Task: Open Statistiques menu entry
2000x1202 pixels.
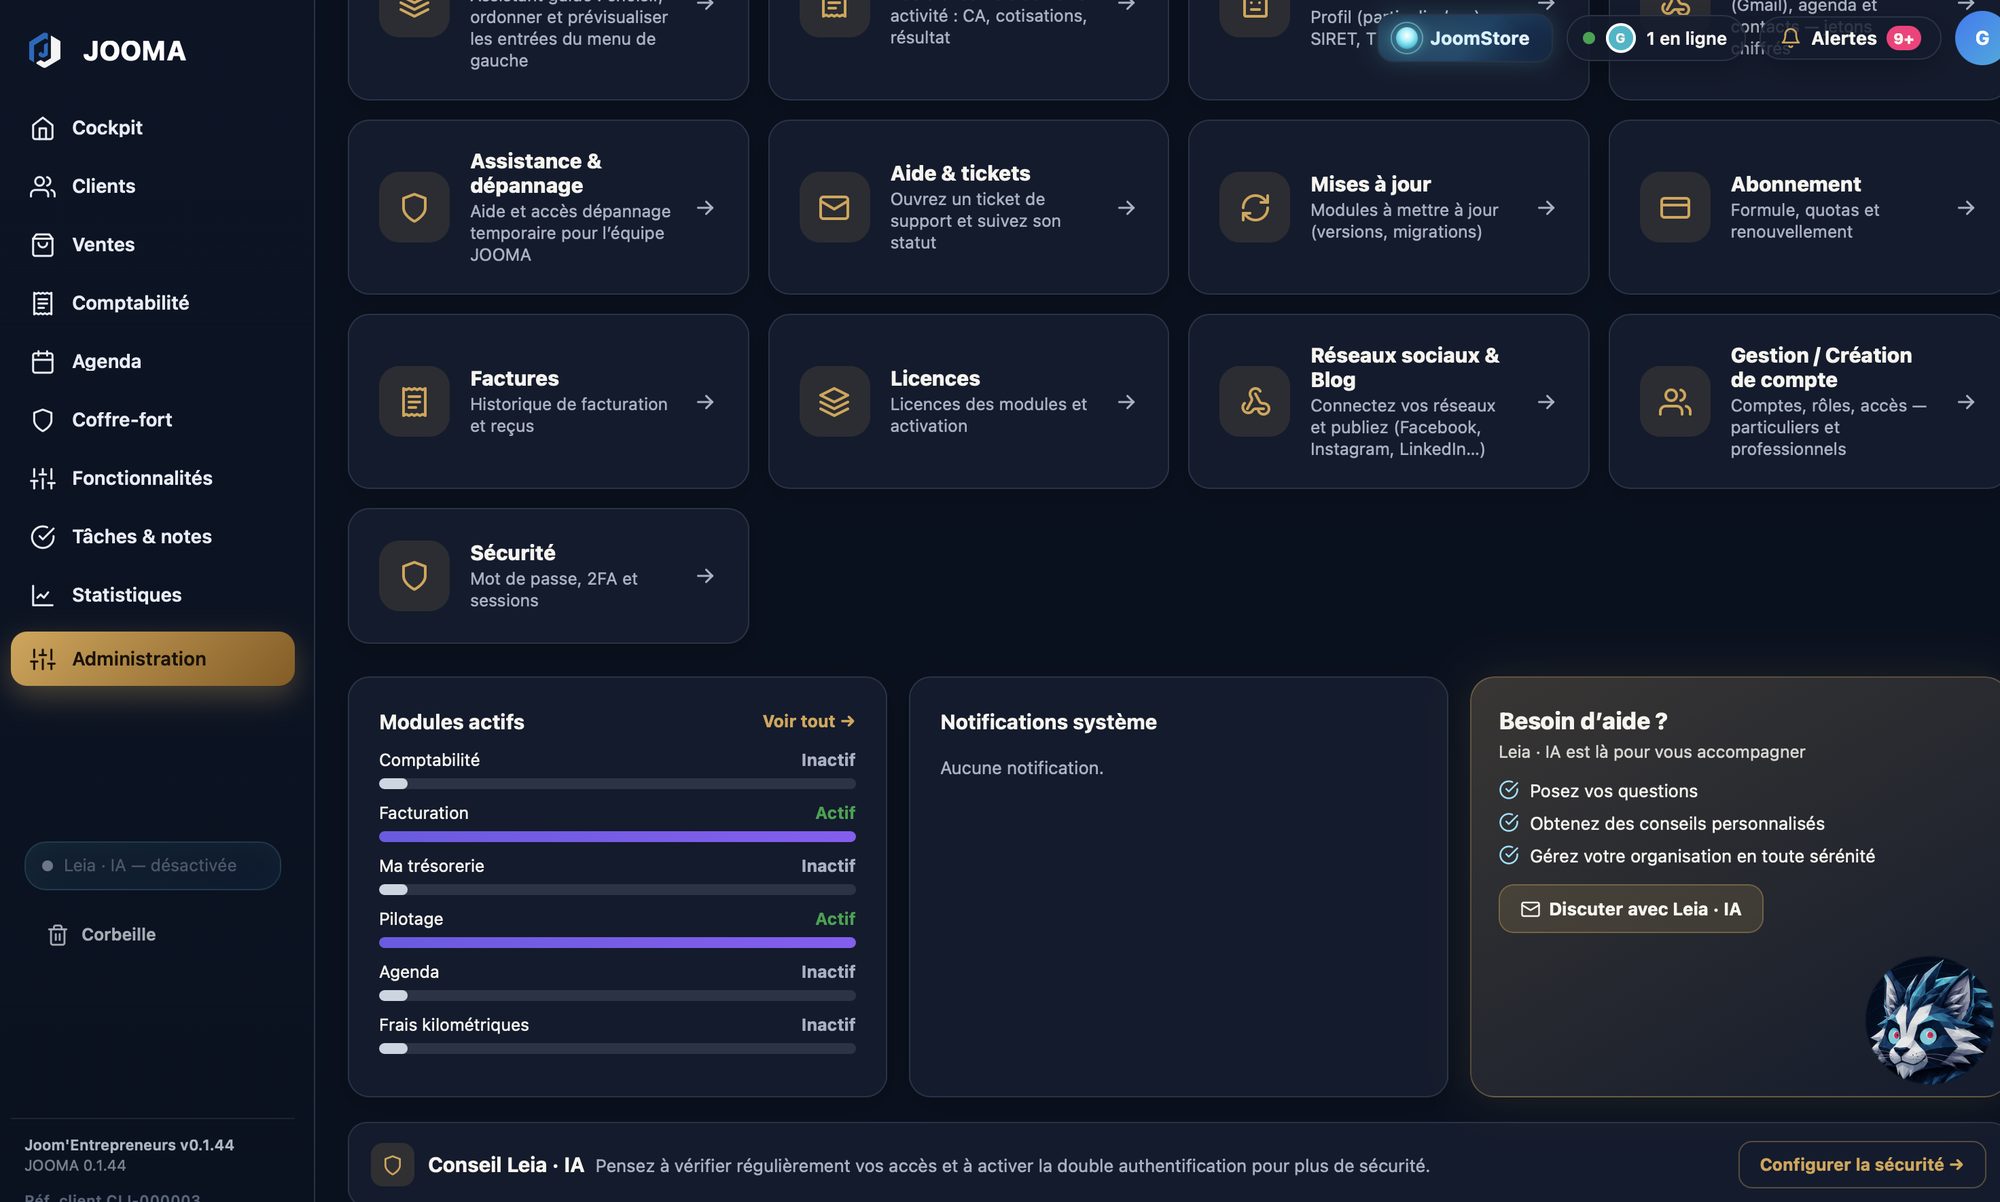Action: (152, 595)
